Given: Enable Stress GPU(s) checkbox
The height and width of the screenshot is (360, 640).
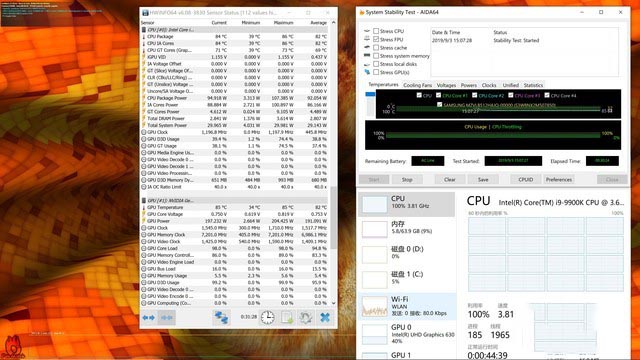Looking at the screenshot, I should (x=376, y=72).
